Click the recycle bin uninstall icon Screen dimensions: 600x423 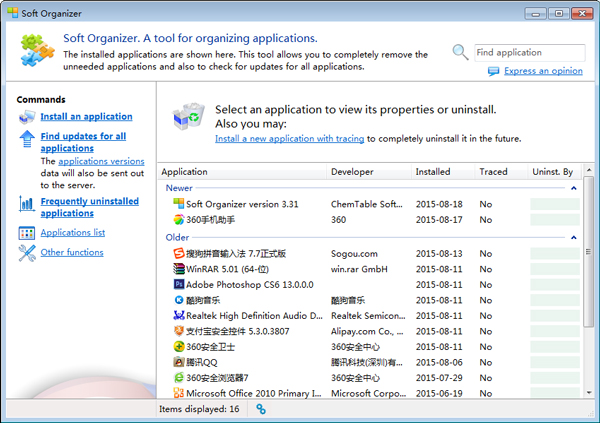pyautogui.click(x=189, y=116)
